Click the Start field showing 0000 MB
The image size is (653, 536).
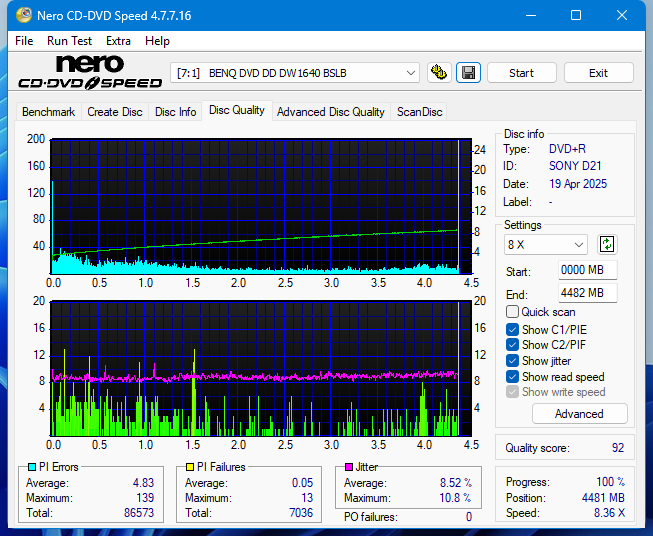(587, 270)
